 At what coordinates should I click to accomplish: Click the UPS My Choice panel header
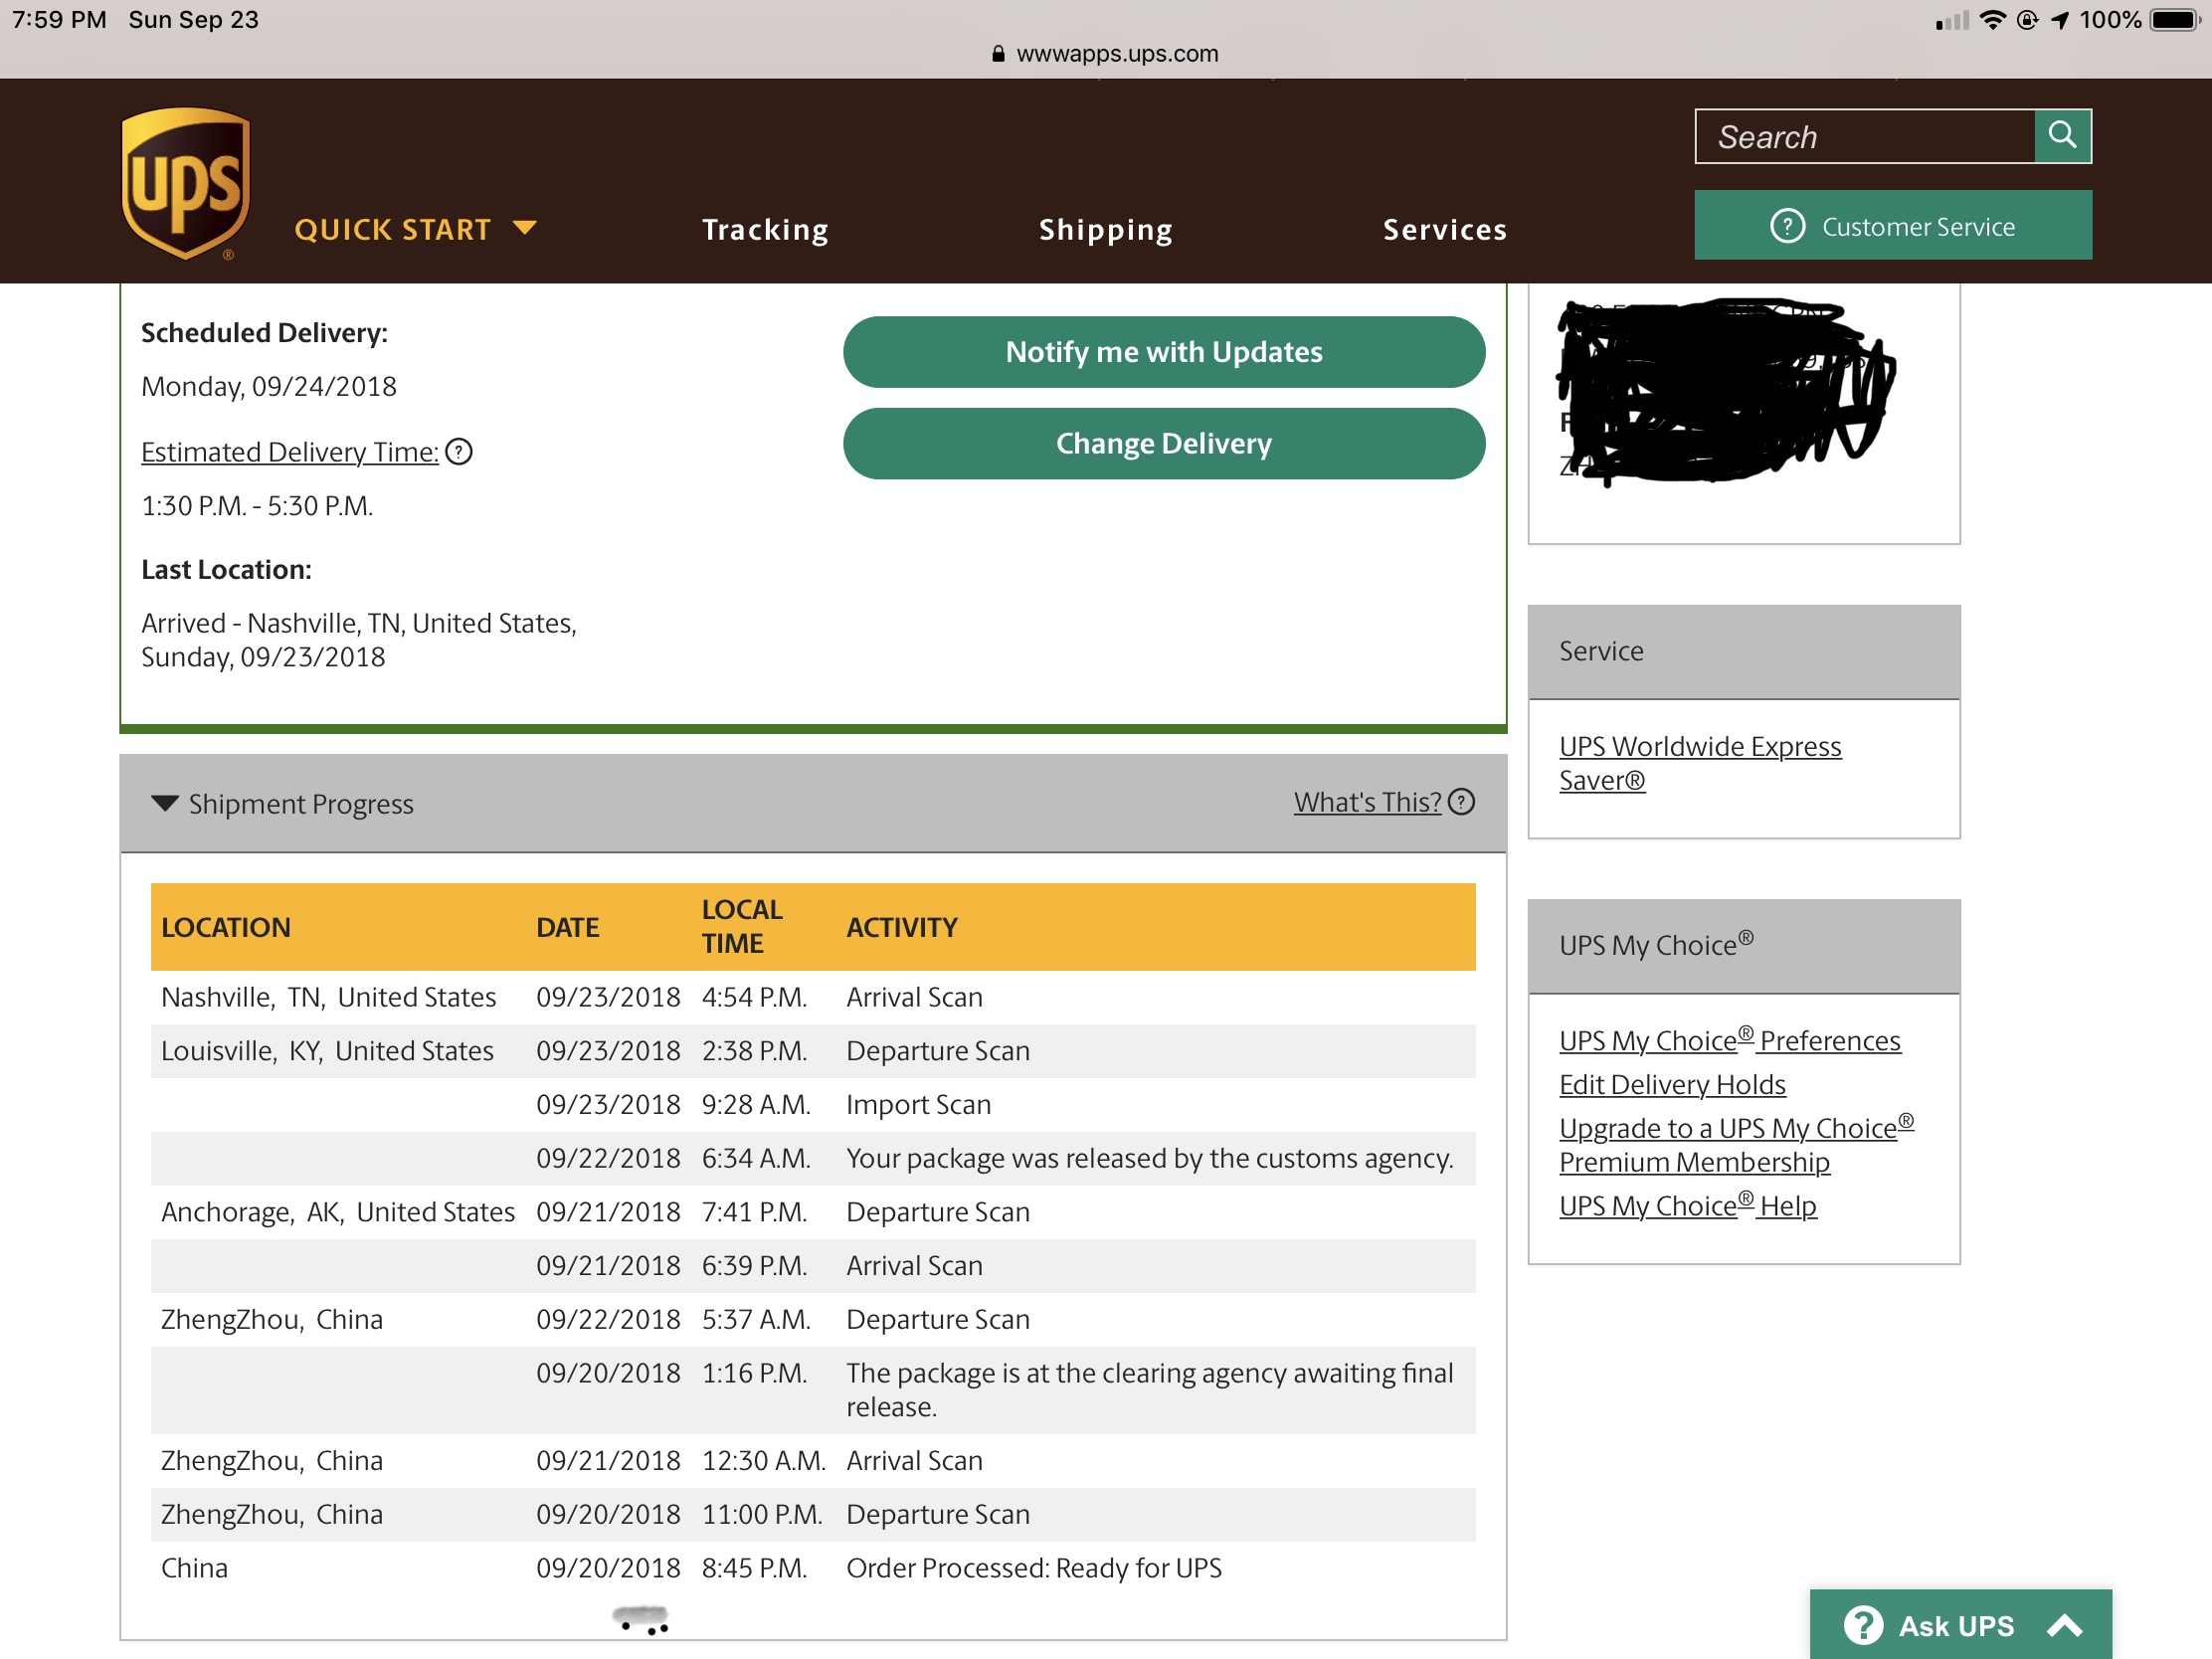click(1743, 945)
